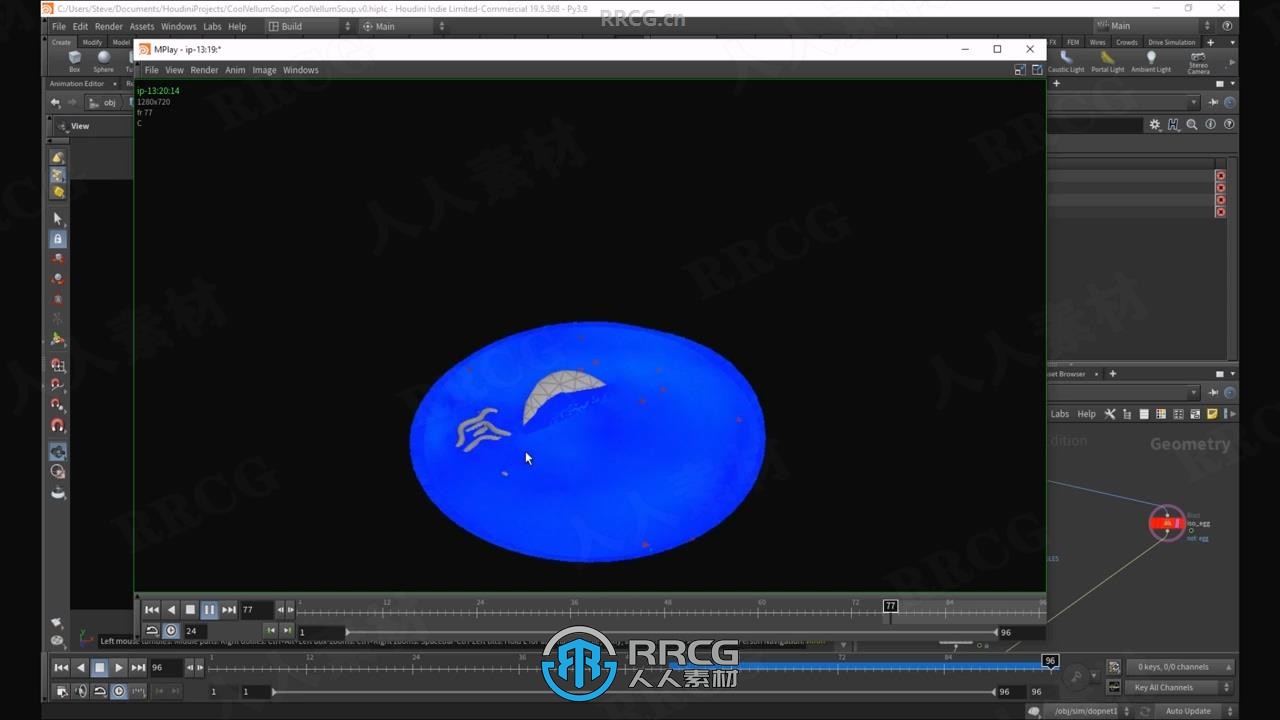This screenshot has height=720, width=1280.
Task: Open parameter path combo box arrow
Action: coord(1194,102)
